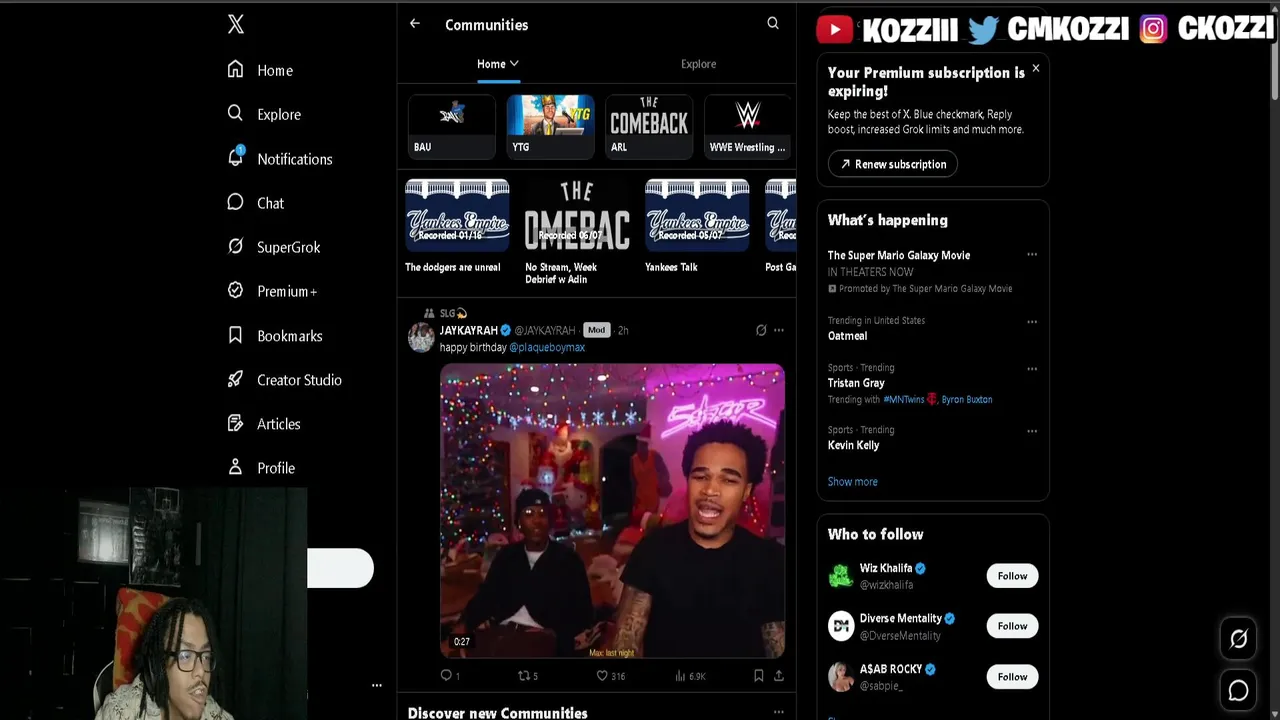Go to Home in sidebar
The height and width of the screenshot is (720, 1280).
[x=260, y=70]
